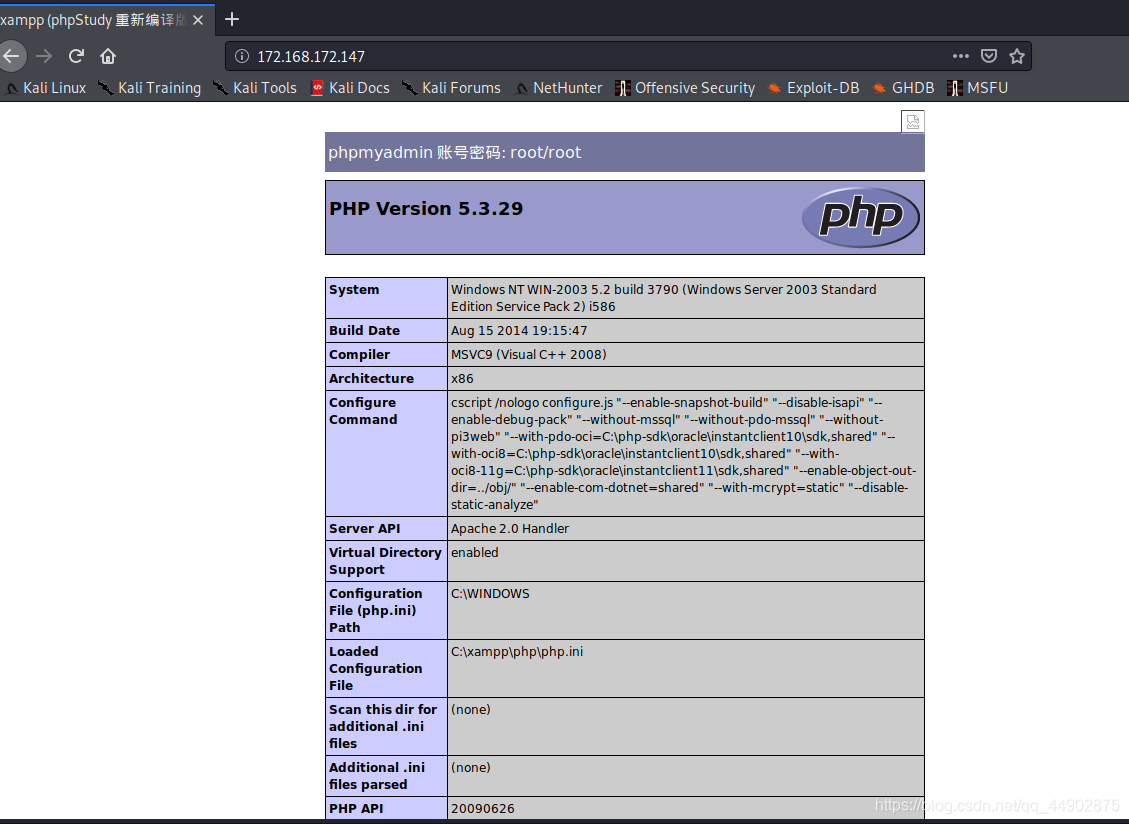Open the Exploit-DB bookmark

pyautogui.click(x=814, y=88)
